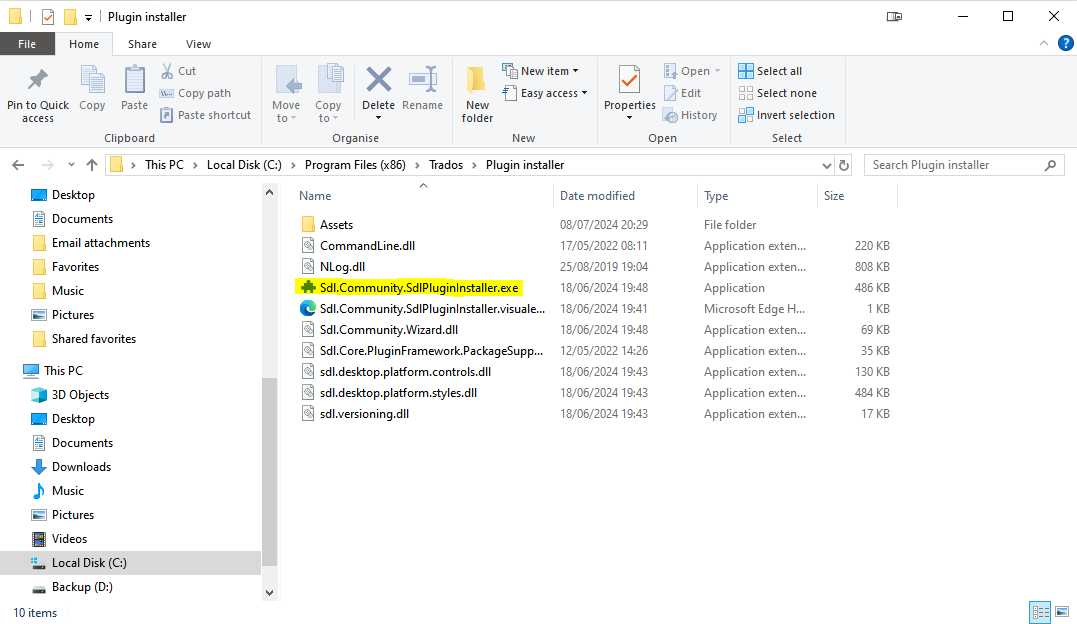Click the Cut scissors command
Screen dimensions: 1077x624
(x=179, y=71)
